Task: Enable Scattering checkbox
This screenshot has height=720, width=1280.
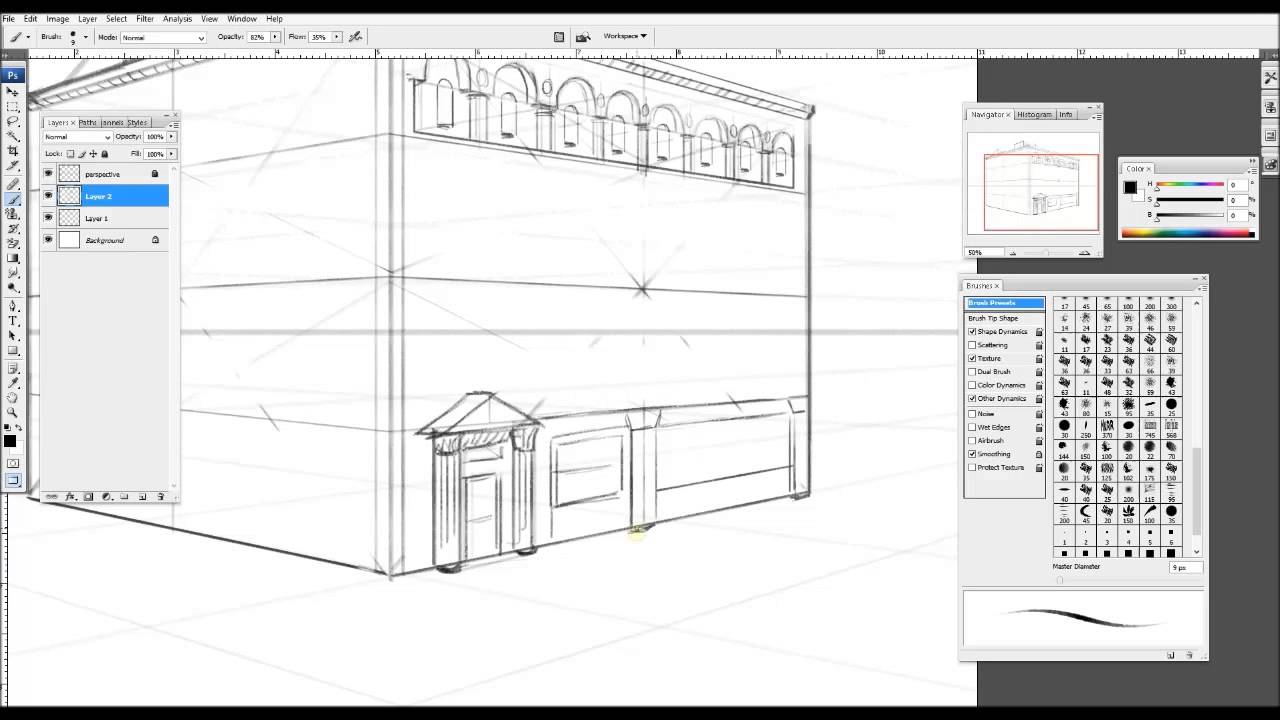Action: (972, 345)
